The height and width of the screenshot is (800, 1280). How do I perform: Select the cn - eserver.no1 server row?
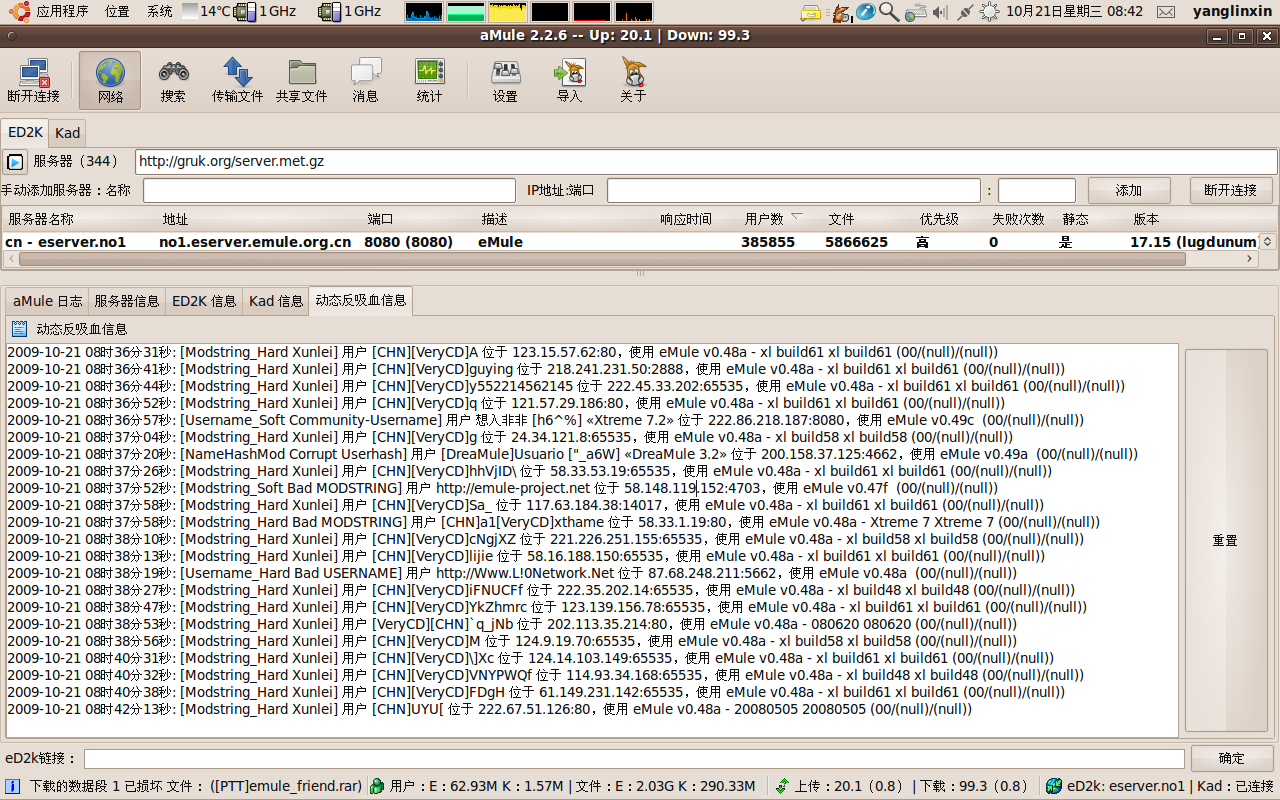[630, 242]
